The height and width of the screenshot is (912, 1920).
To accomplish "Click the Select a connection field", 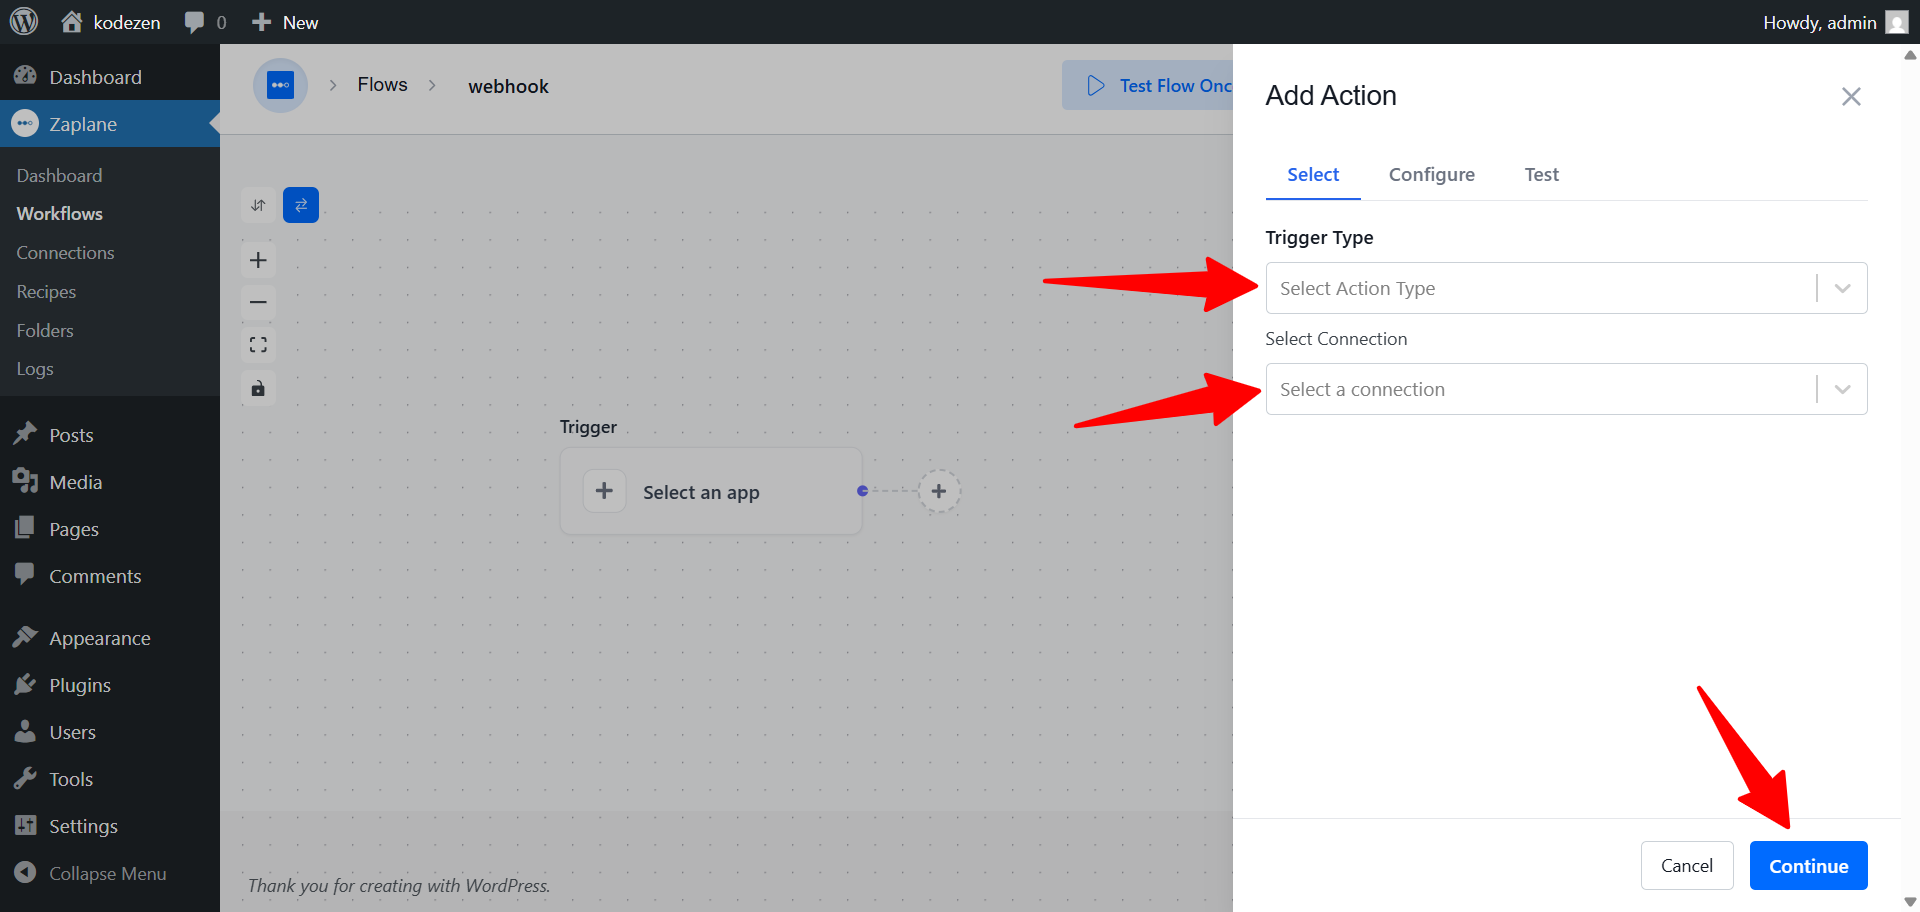I will point(1566,389).
